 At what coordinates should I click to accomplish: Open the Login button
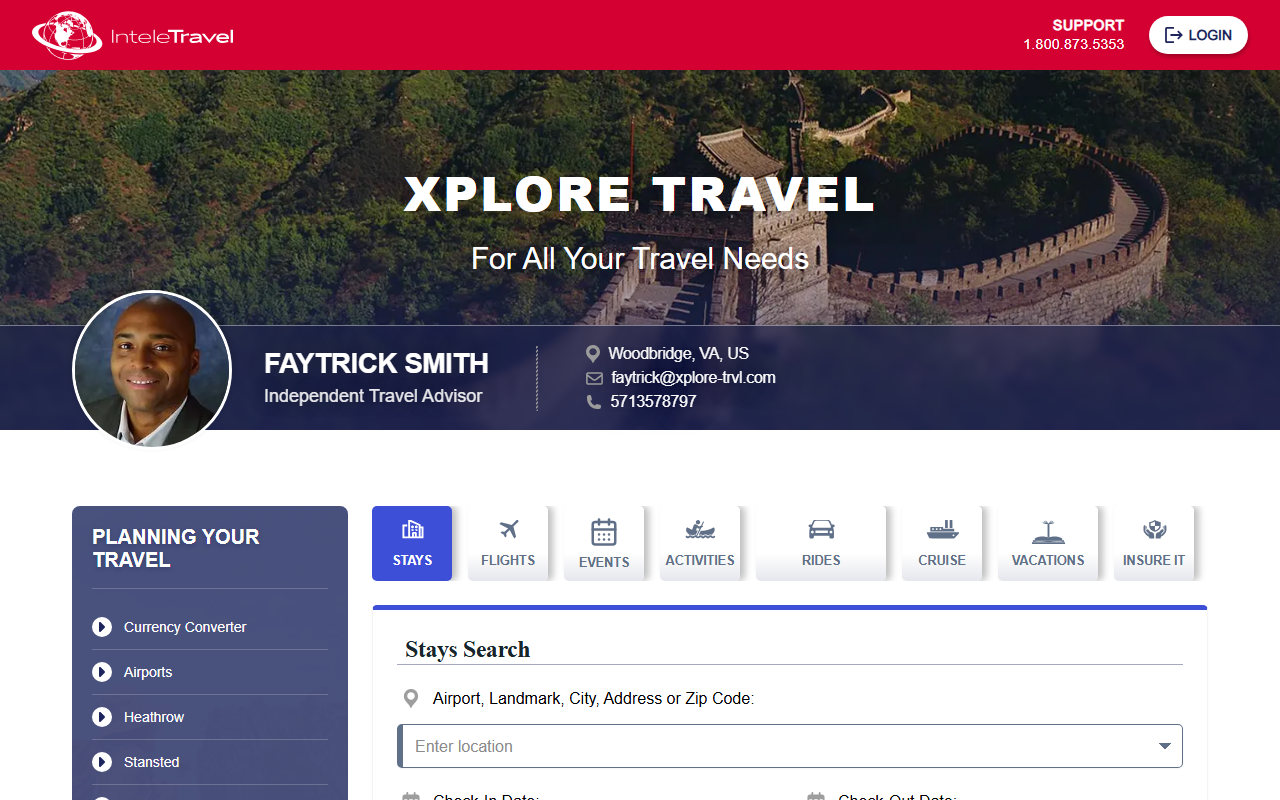click(x=1198, y=35)
